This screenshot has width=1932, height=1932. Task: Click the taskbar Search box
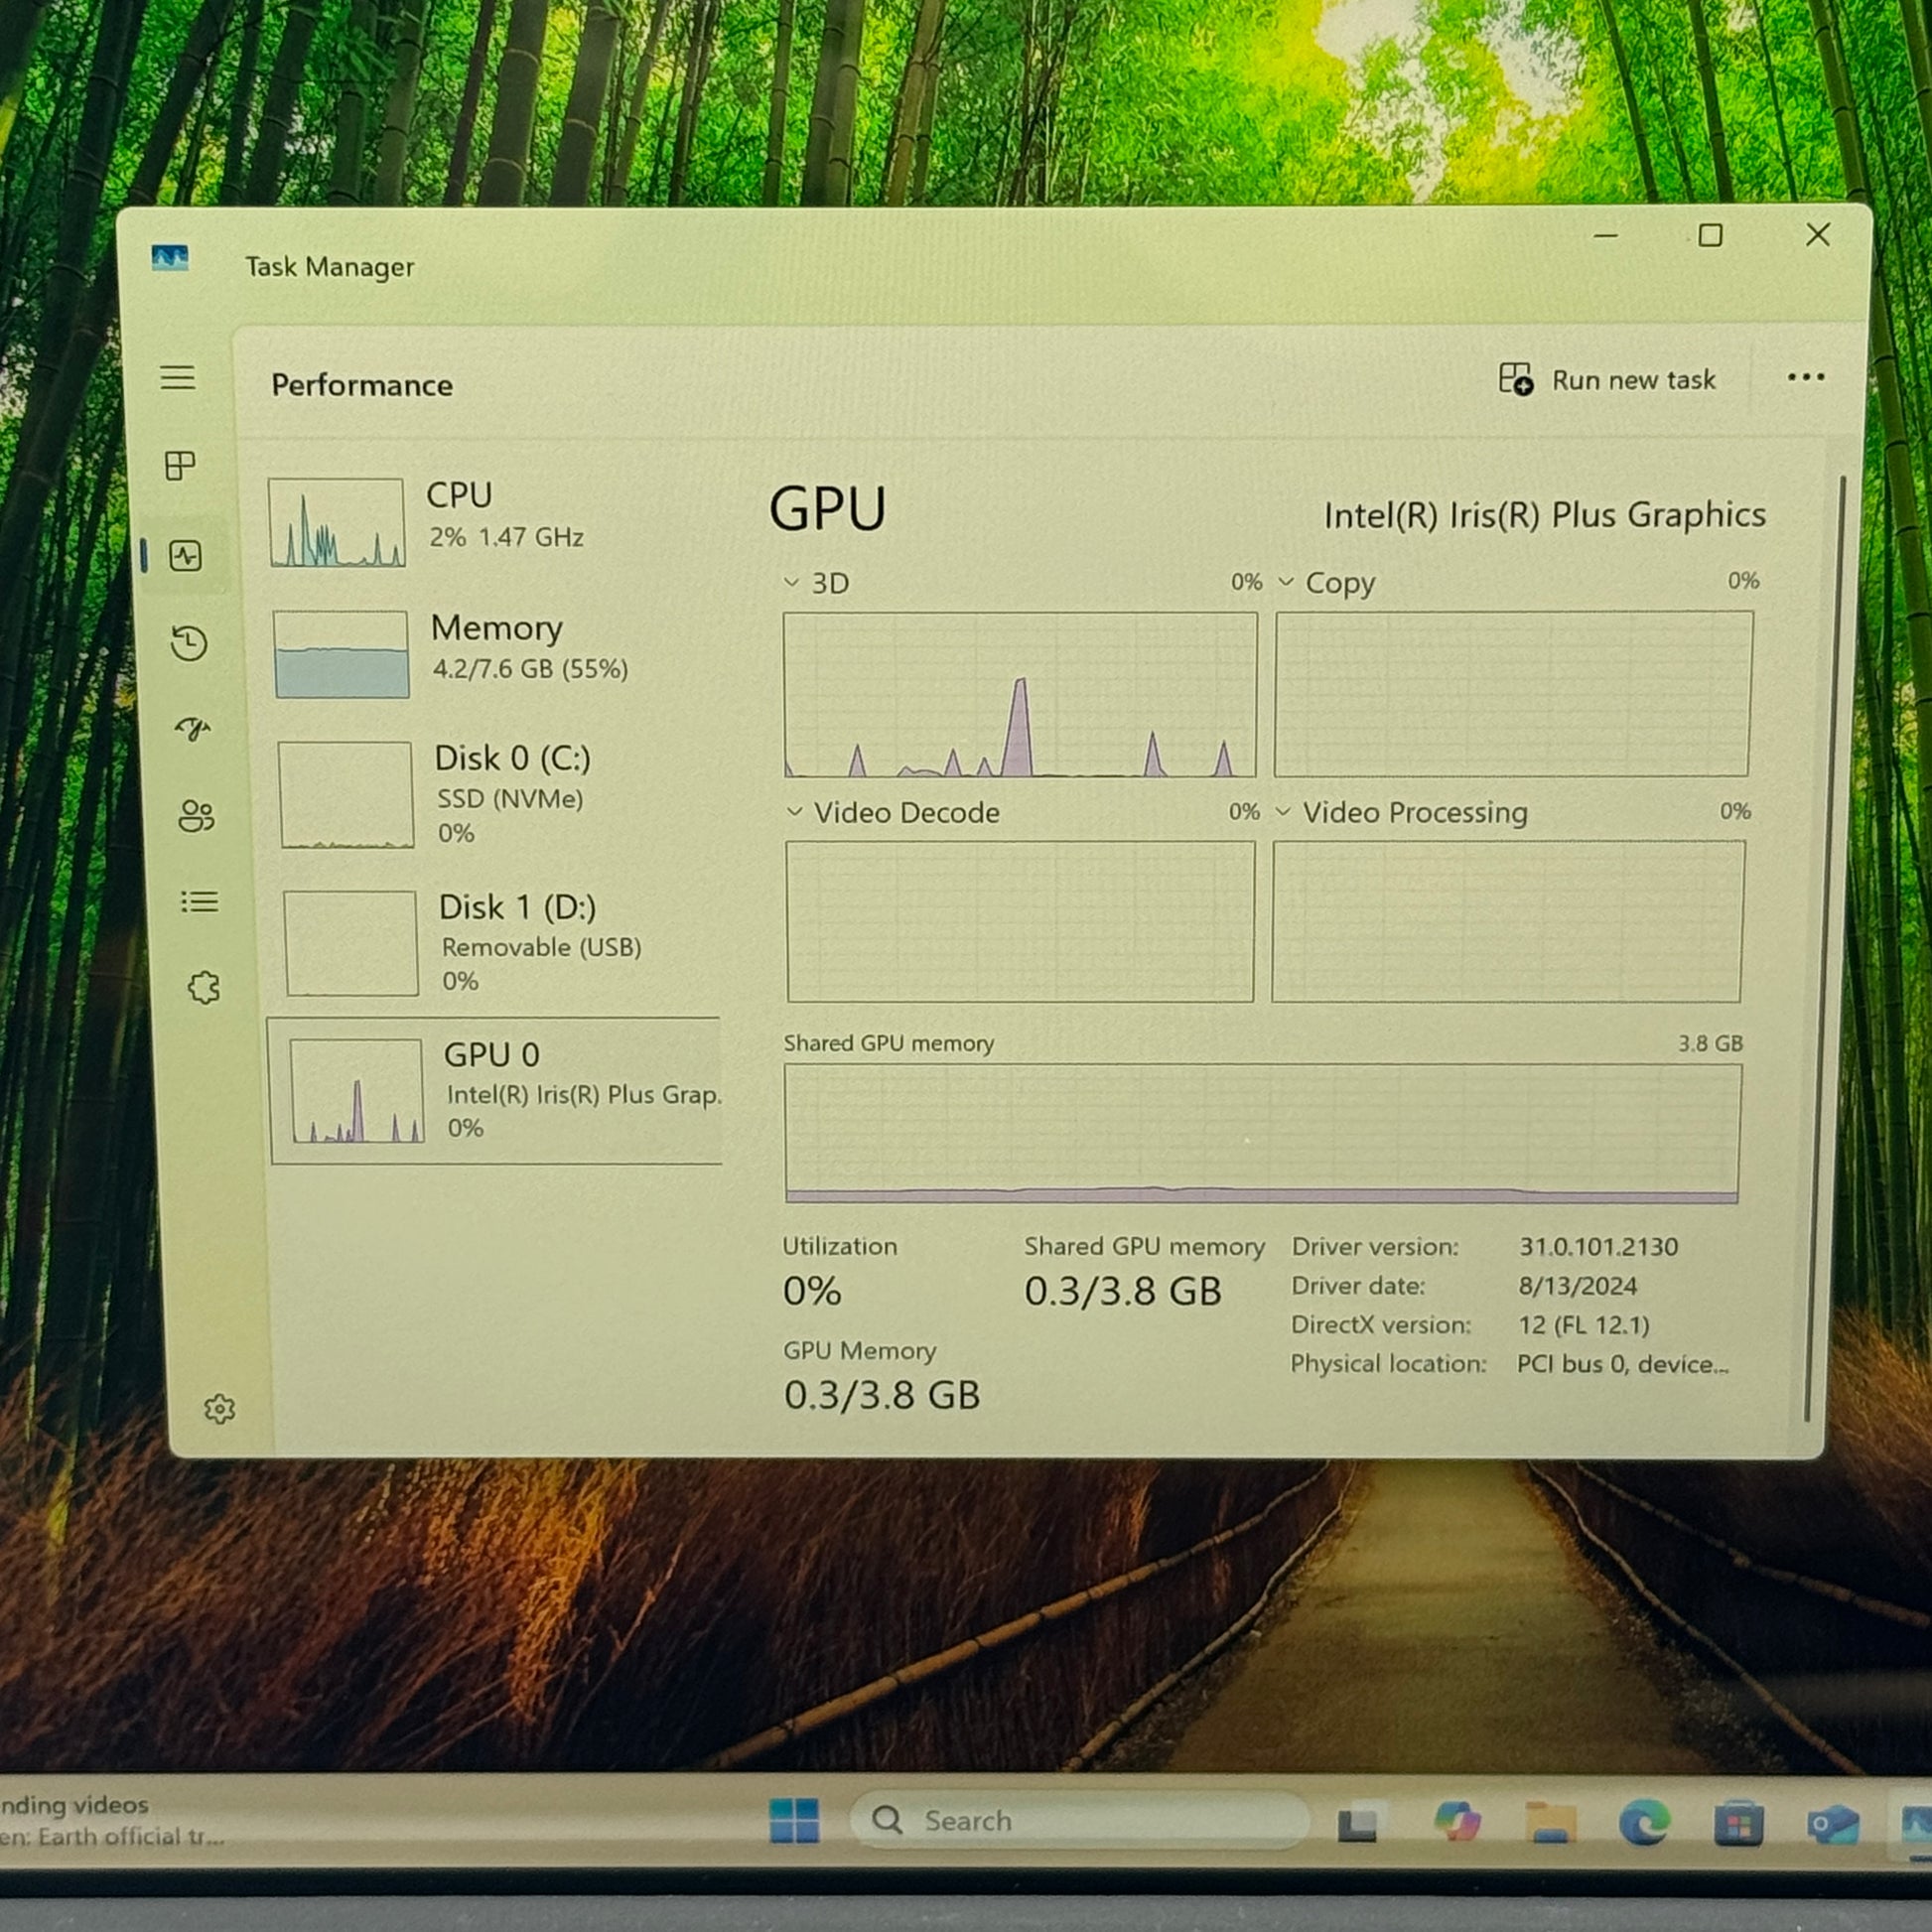[1078, 1820]
